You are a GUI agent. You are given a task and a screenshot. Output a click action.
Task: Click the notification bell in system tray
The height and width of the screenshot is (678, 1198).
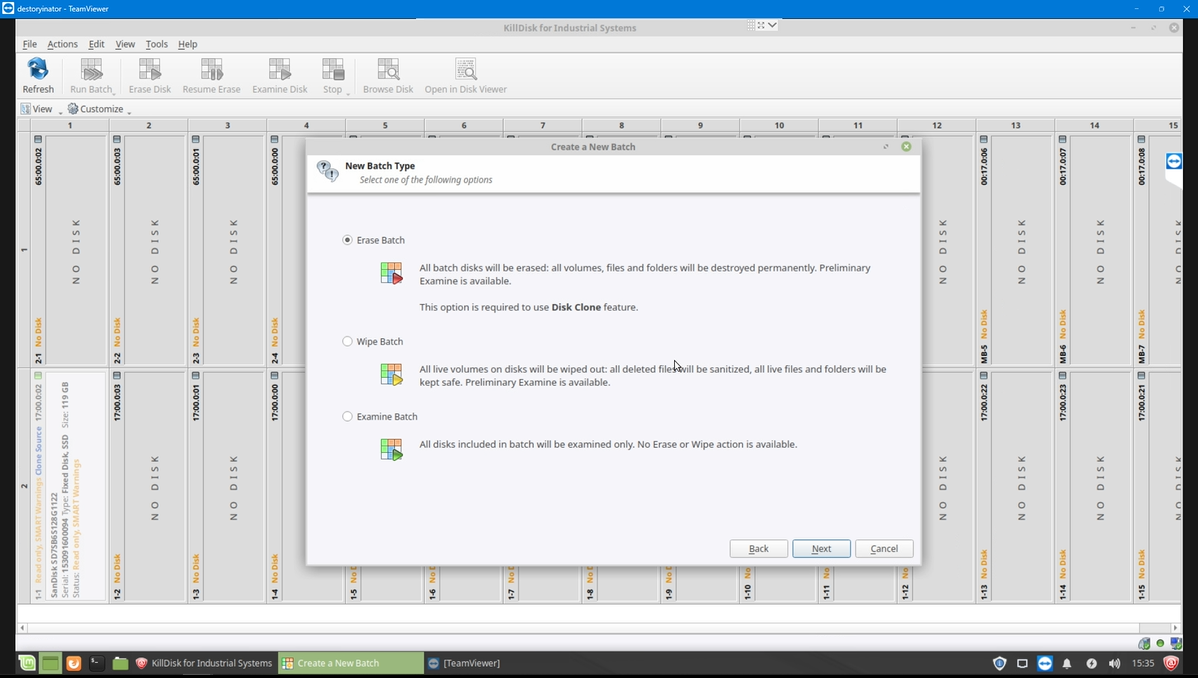[x=1067, y=663]
